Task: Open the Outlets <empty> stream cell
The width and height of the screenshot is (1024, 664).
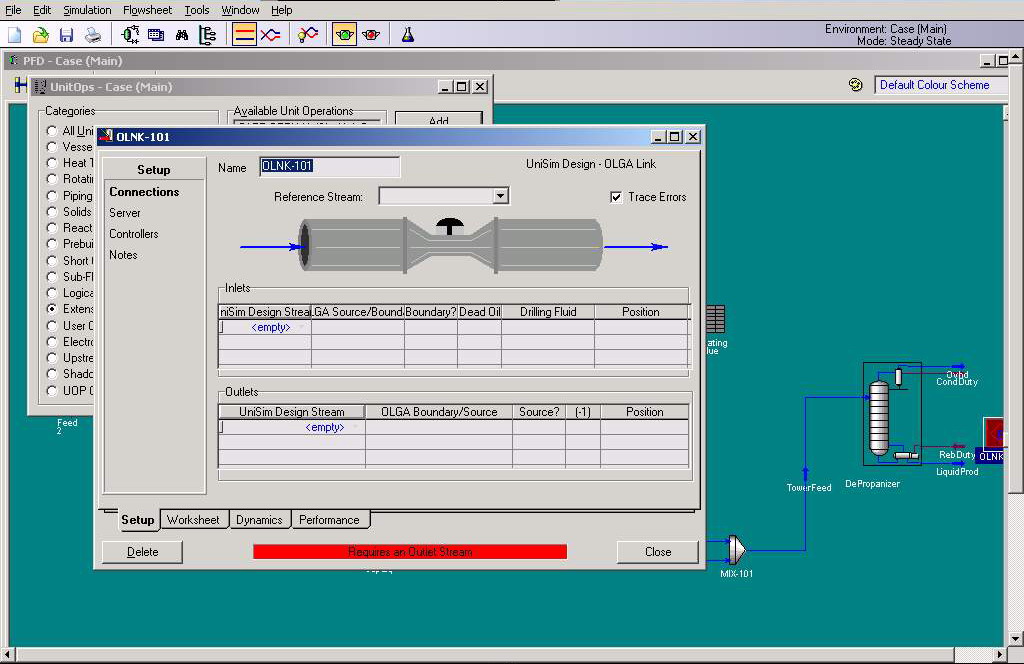Action: click(292, 427)
